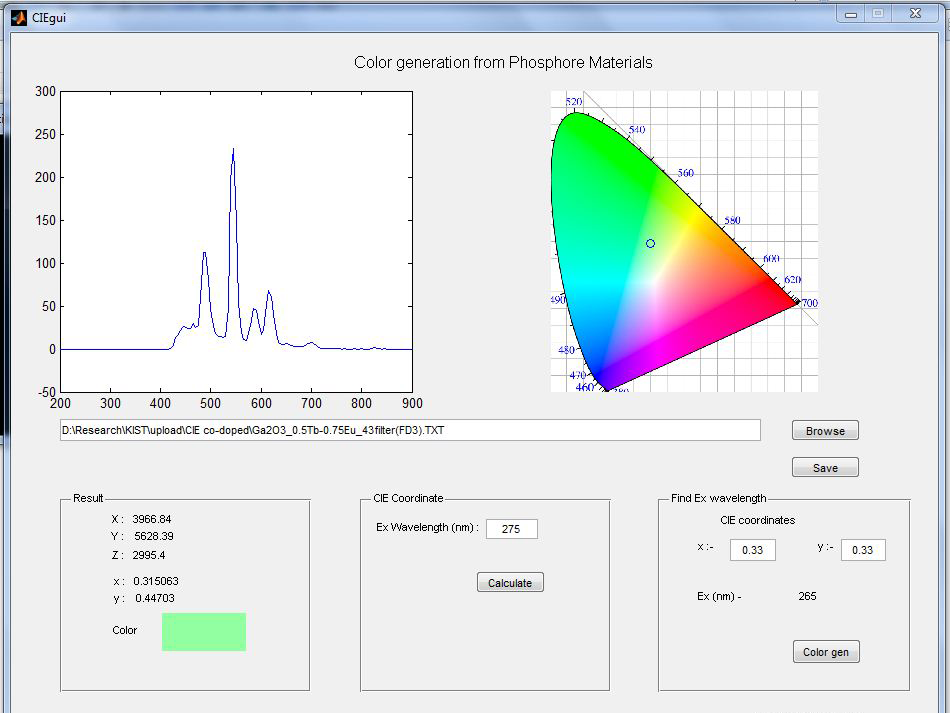Click the Y value 5628.39 in Result
The height and width of the screenshot is (713, 950).
pyautogui.click(x=154, y=536)
